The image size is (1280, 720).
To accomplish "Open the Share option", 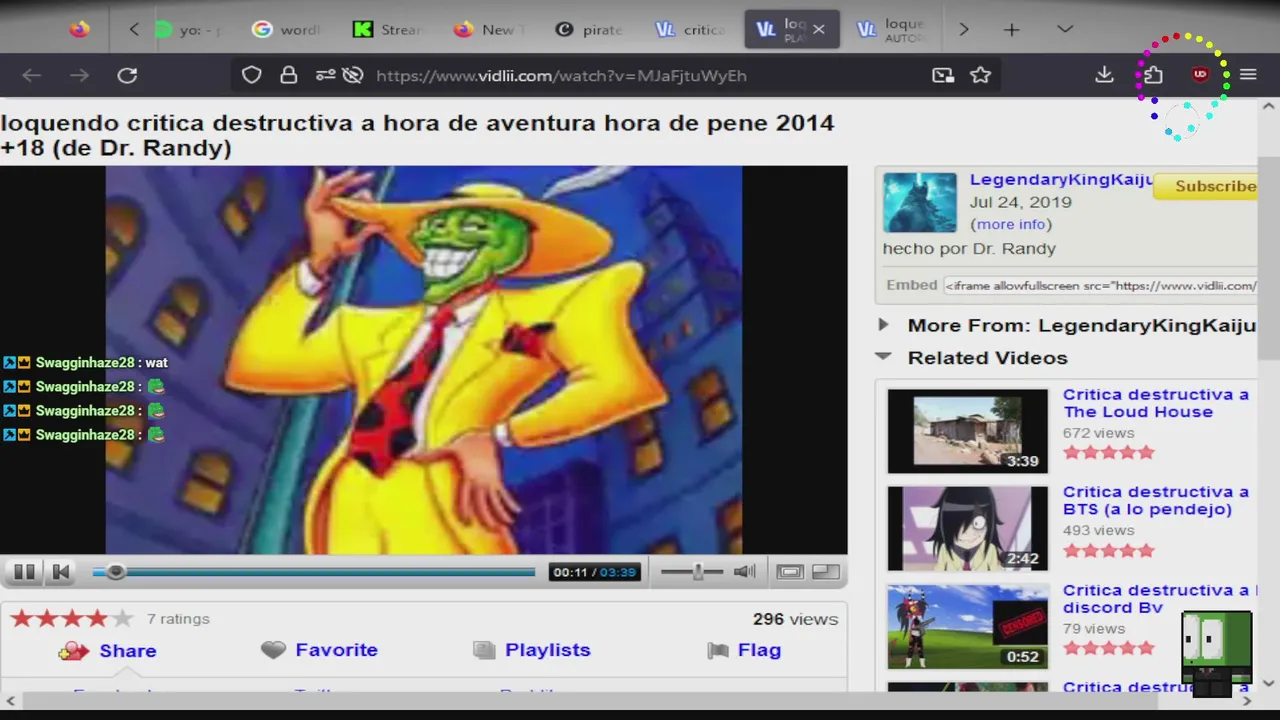I will pyautogui.click(x=108, y=651).
